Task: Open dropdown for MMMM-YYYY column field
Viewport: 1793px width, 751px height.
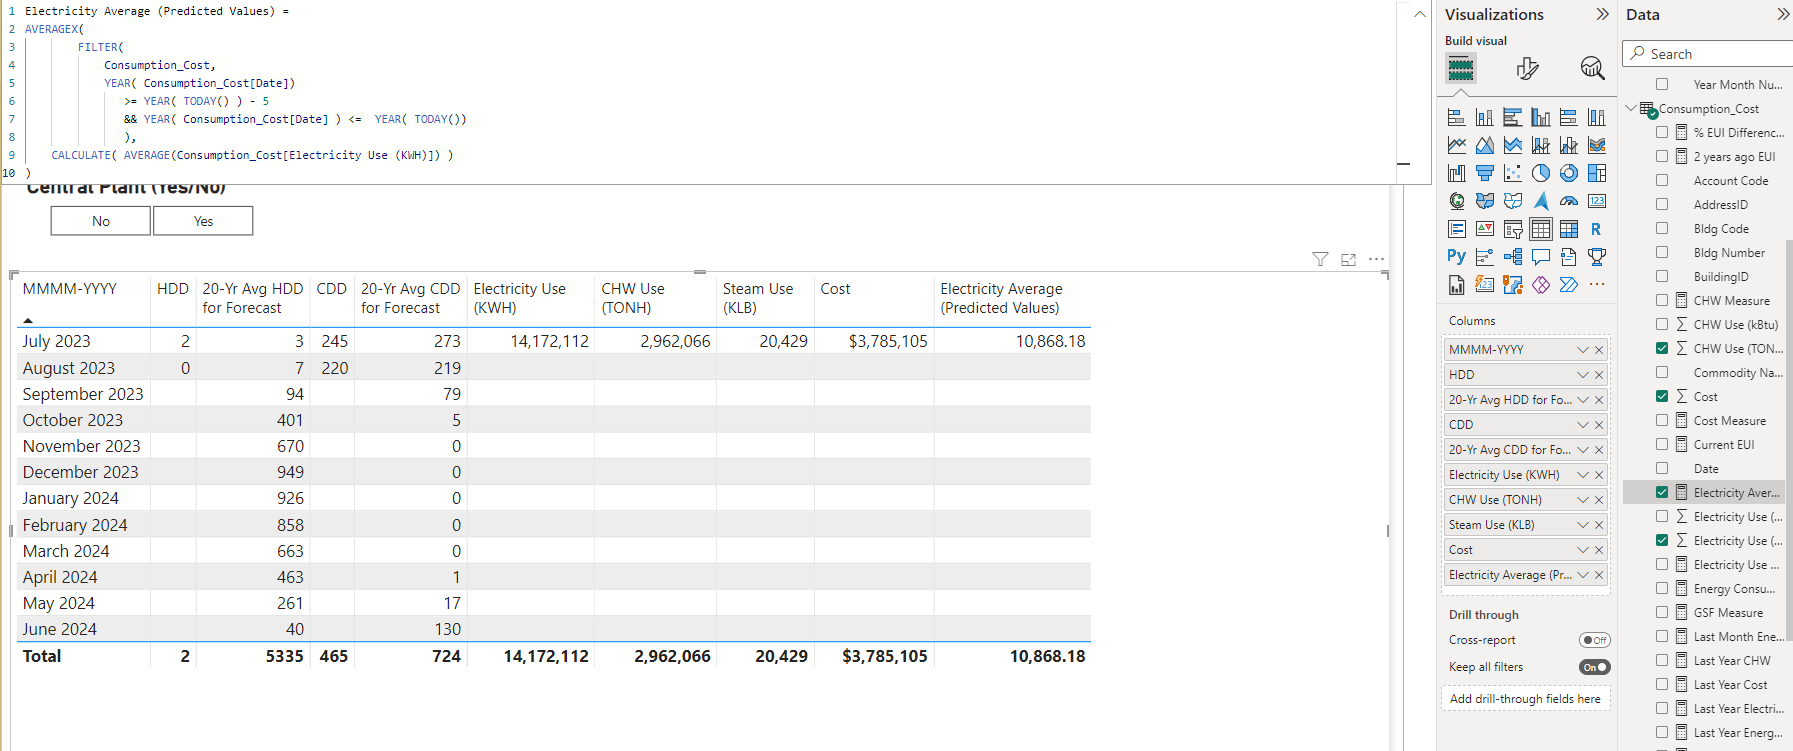Action: 1583,350
